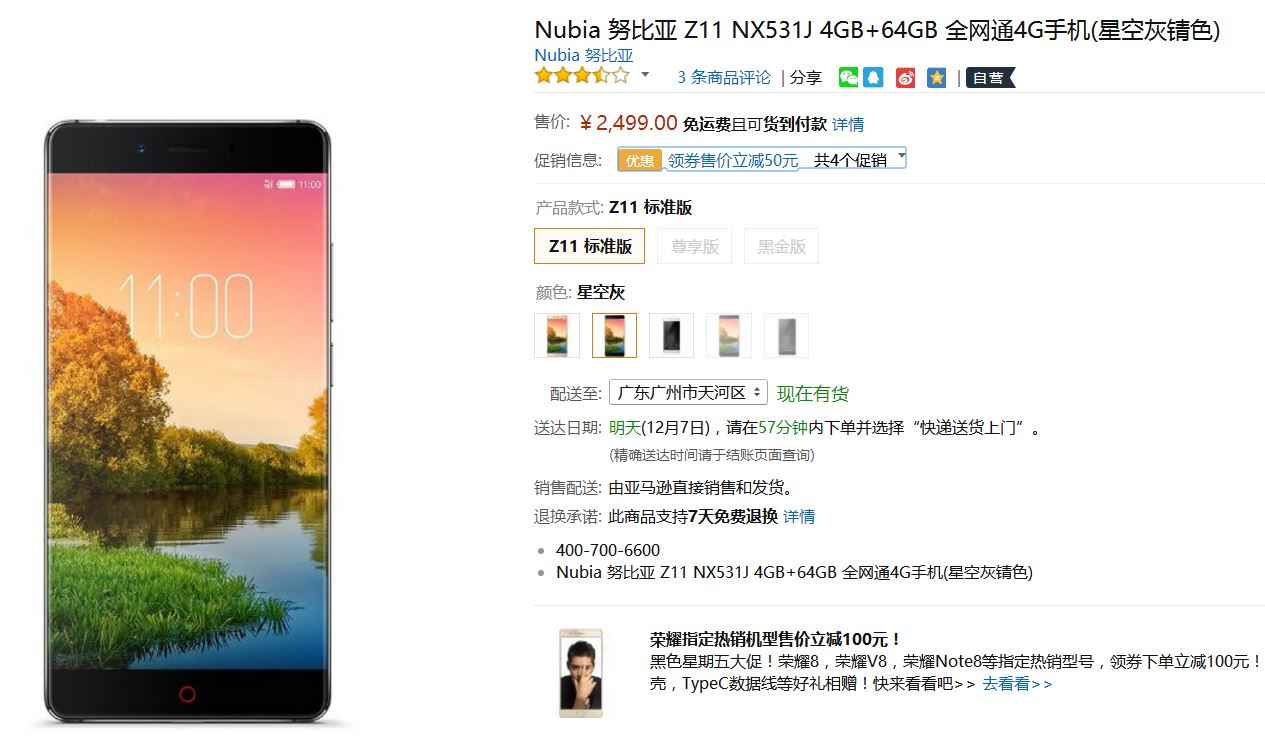Choose the first gold color swatch

[557, 335]
